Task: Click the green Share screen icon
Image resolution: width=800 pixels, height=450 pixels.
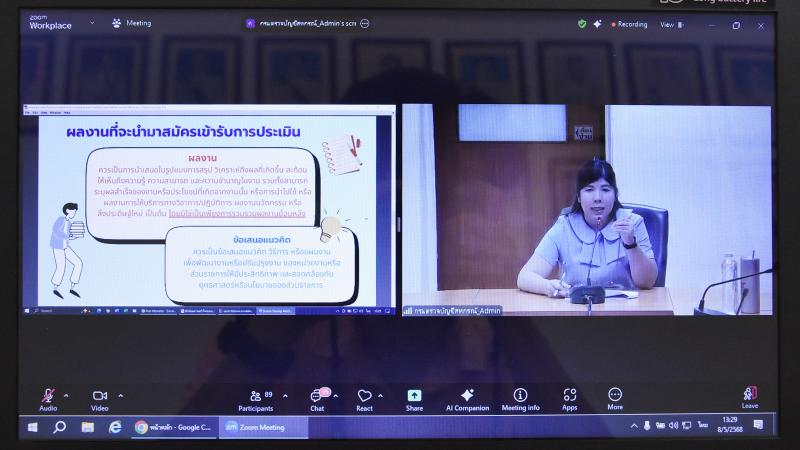Action: (414, 395)
